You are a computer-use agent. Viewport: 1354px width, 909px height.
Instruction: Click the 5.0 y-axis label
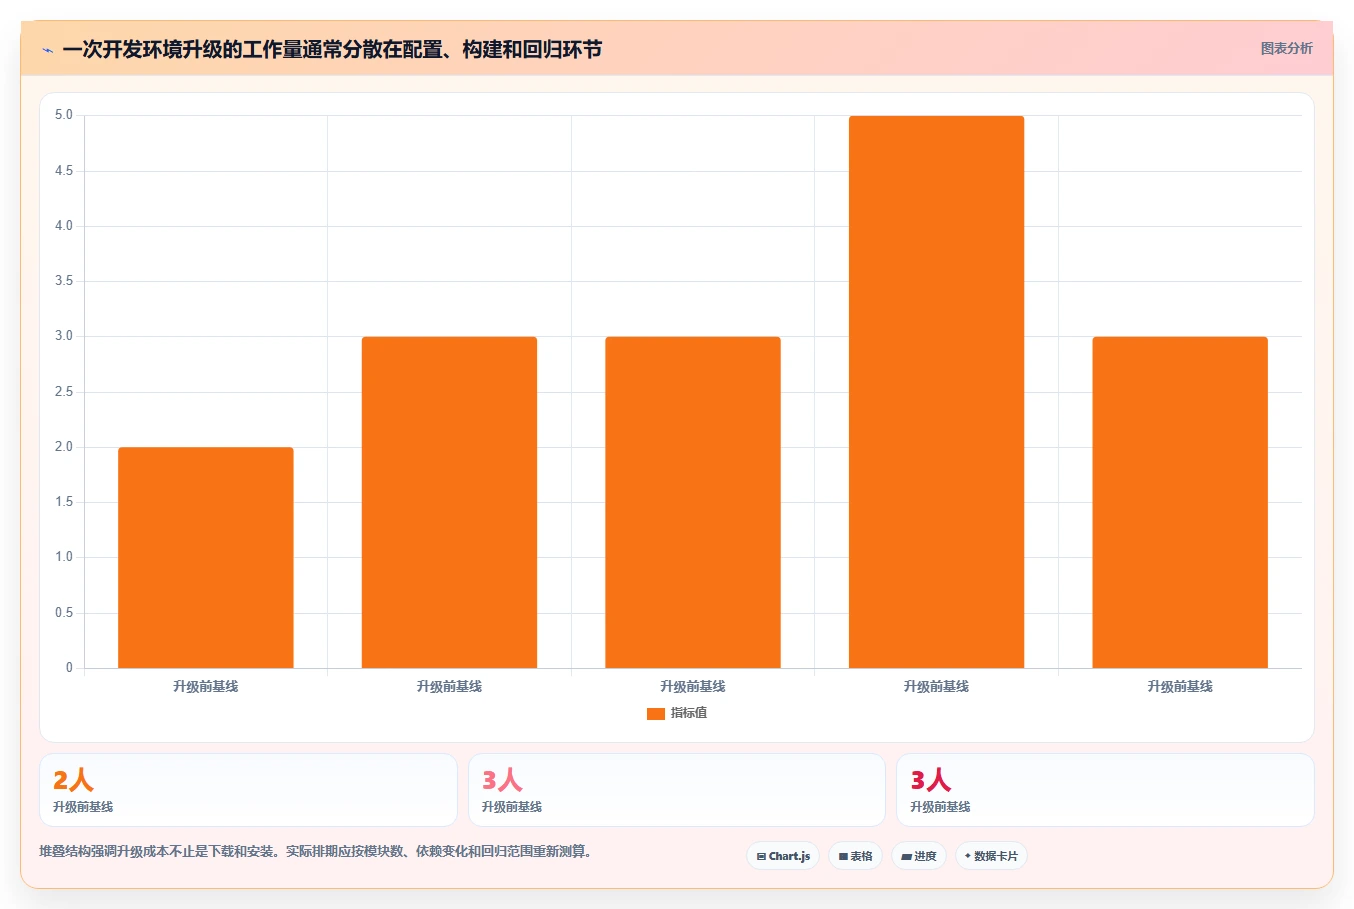coord(64,115)
